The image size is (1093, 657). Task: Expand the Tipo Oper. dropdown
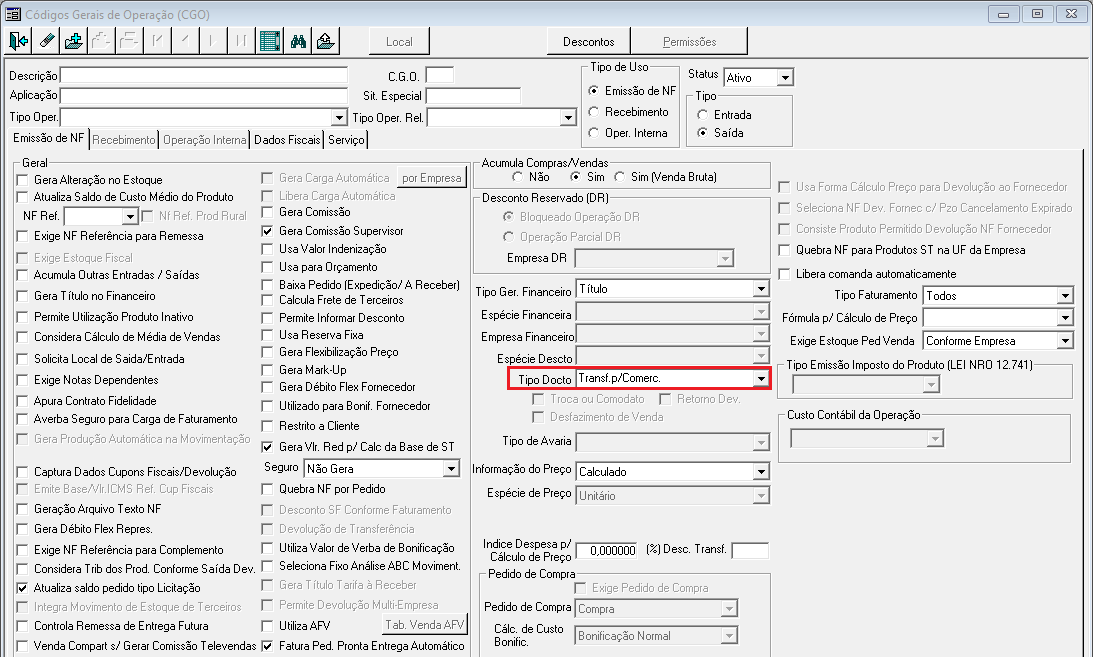tap(339, 118)
